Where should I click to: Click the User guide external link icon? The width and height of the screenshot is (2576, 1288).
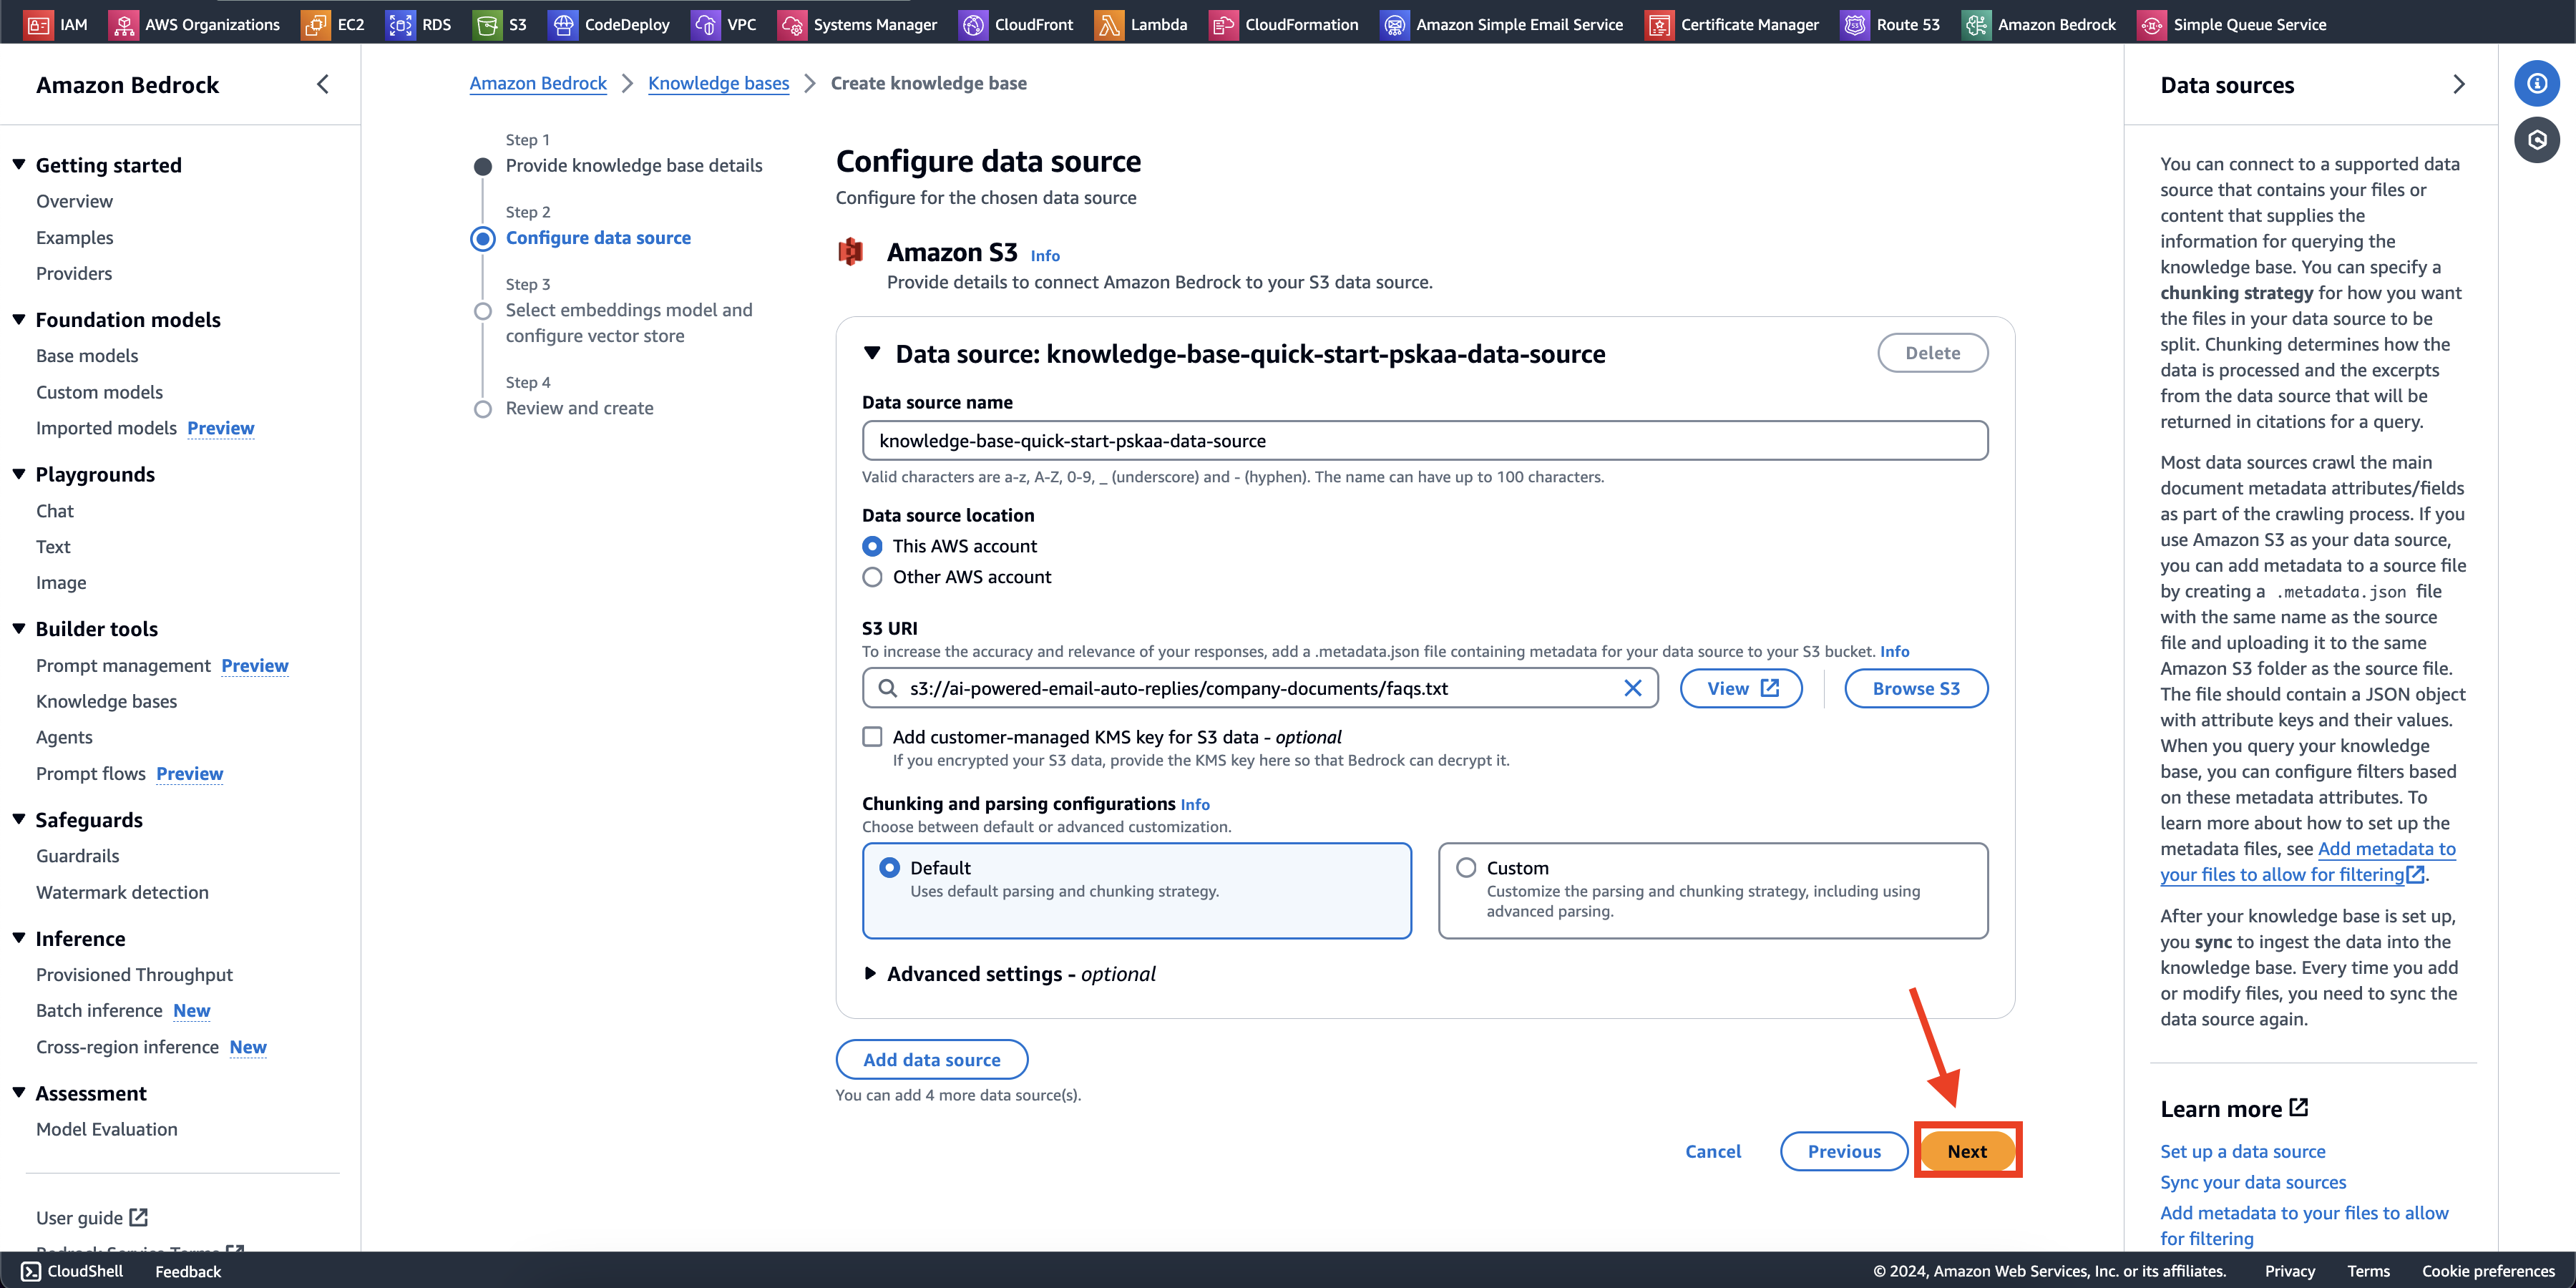pos(139,1217)
